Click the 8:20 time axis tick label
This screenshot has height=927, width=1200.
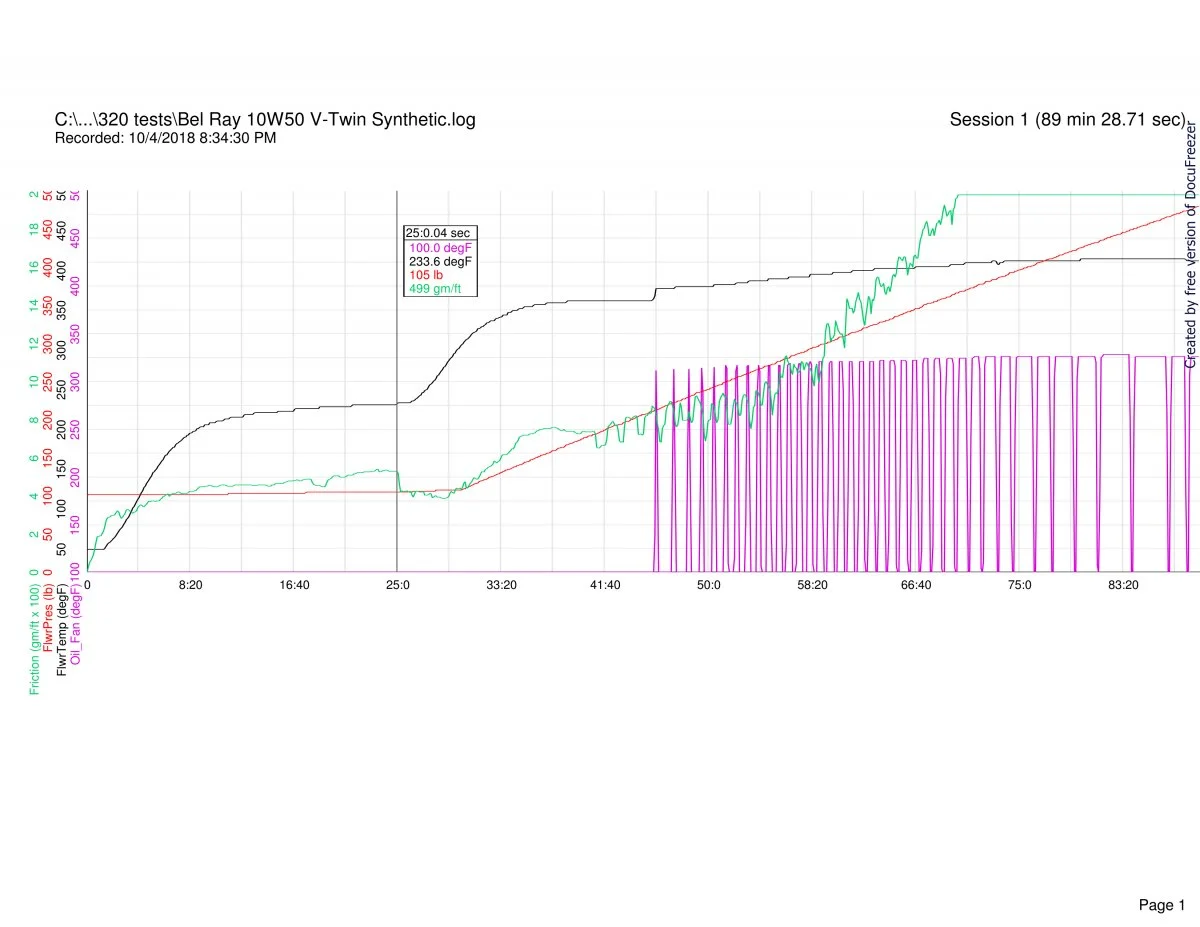(191, 585)
